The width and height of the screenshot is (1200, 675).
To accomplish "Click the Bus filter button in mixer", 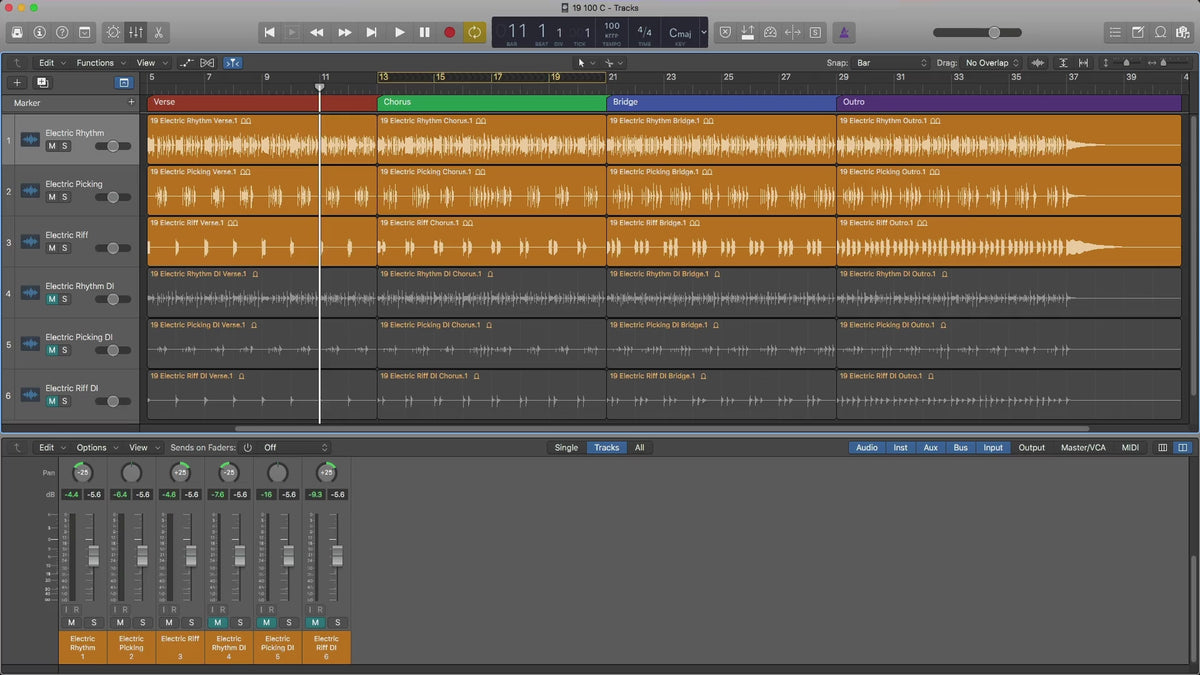I will pyautogui.click(x=960, y=448).
